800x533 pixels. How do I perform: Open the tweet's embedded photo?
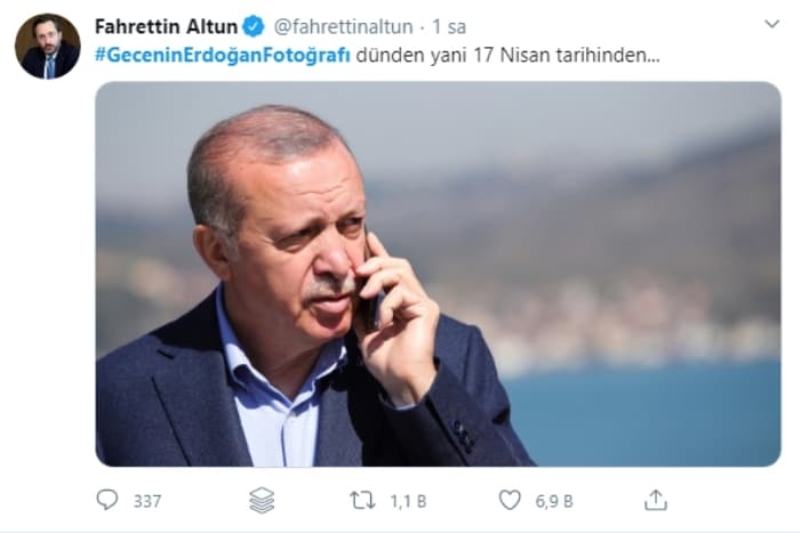pos(438,274)
